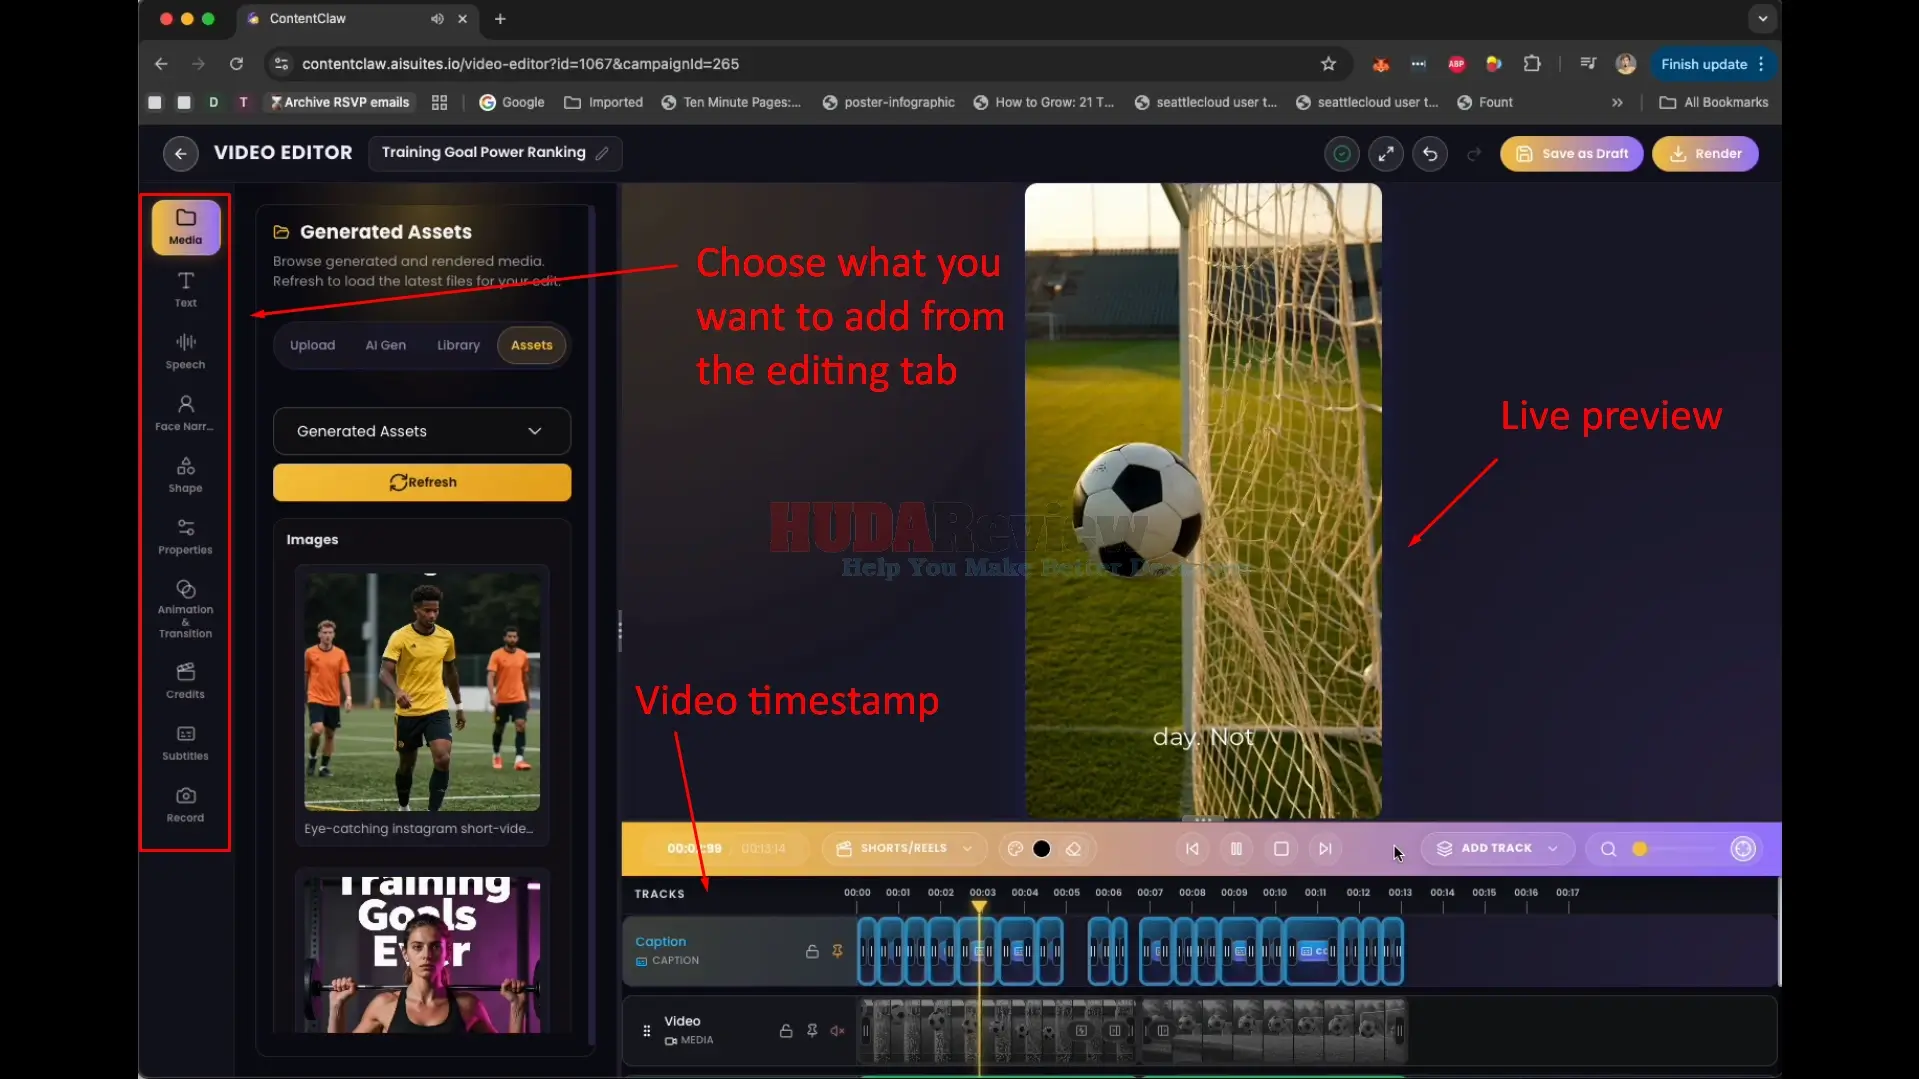Open the Chrome three-dot menu
This screenshot has width=1919, height=1079.
(1762, 64)
